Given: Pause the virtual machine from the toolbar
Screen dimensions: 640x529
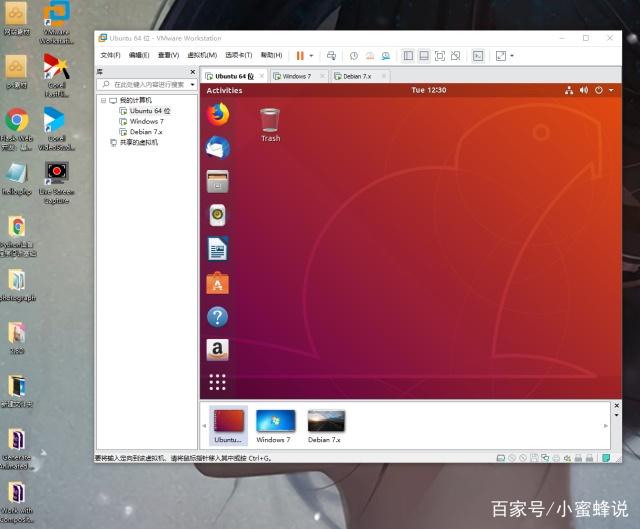Looking at the screenshot, I should click(300, 56).
